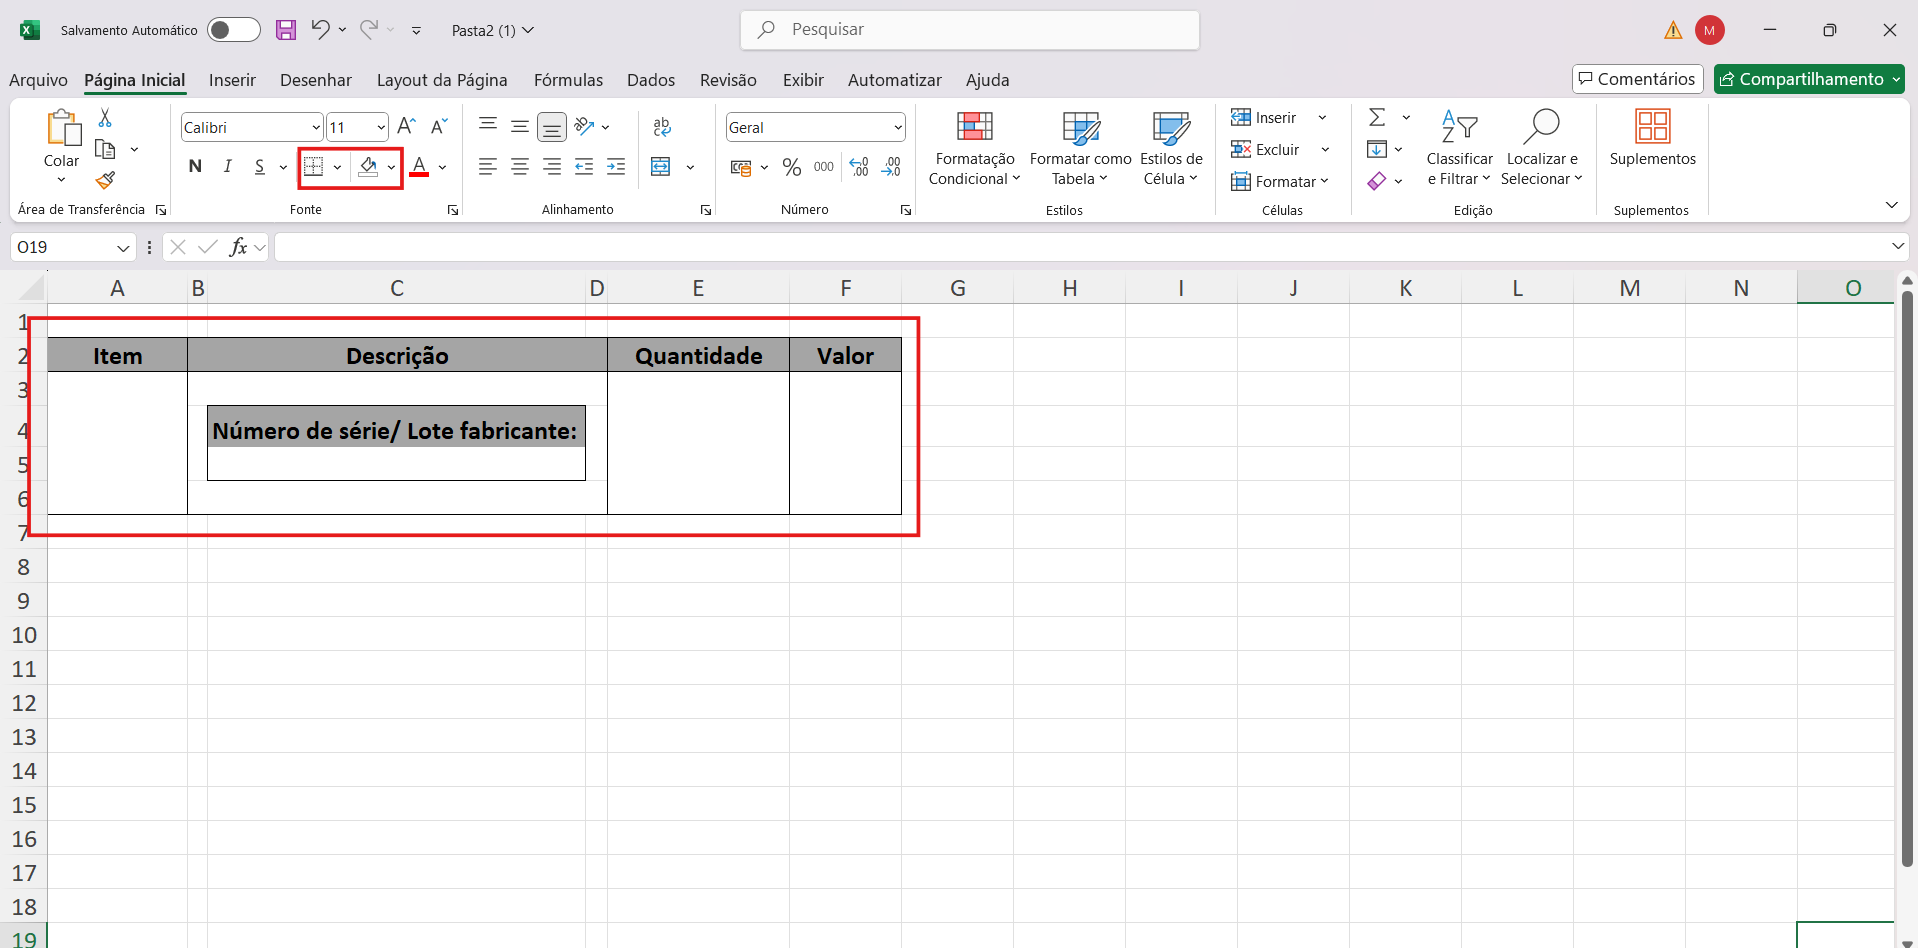Viewport: 1918px width, 948px height.
Task: Click the Compartilhamento button
Action: (x=1809, y=79)
